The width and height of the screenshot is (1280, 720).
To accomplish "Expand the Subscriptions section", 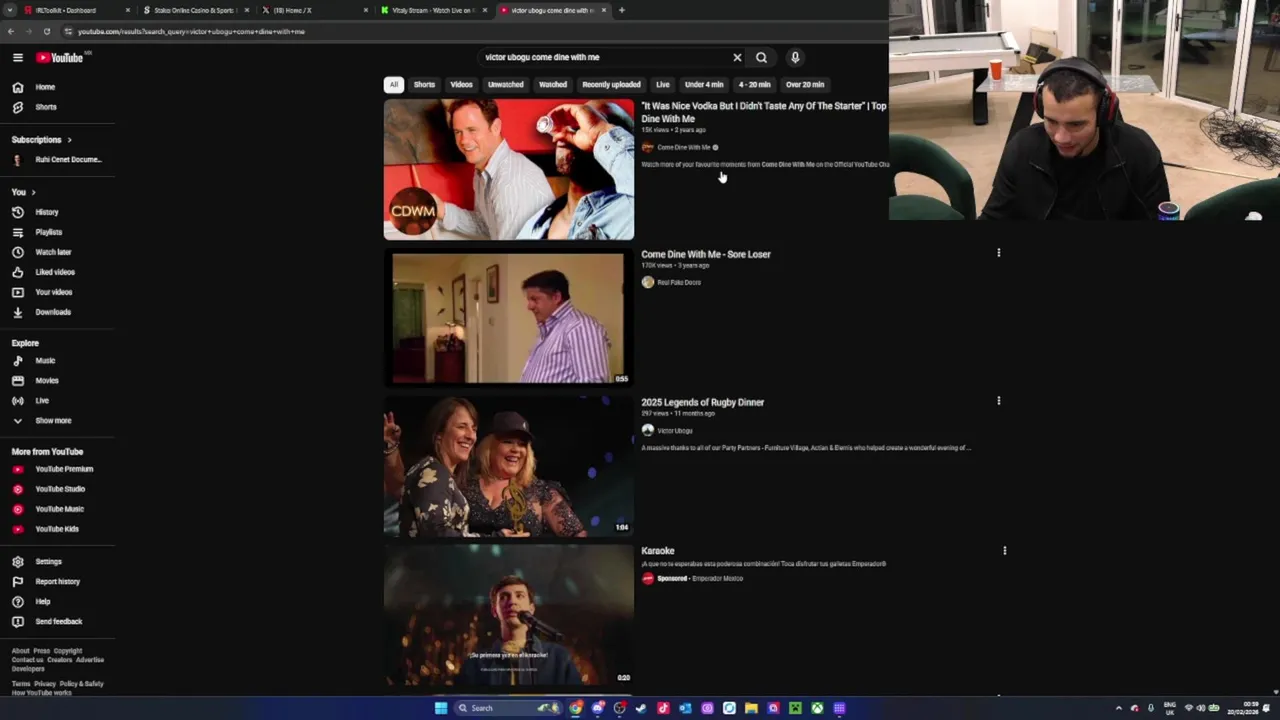I will pyautogui.click(x=42, y=140).
